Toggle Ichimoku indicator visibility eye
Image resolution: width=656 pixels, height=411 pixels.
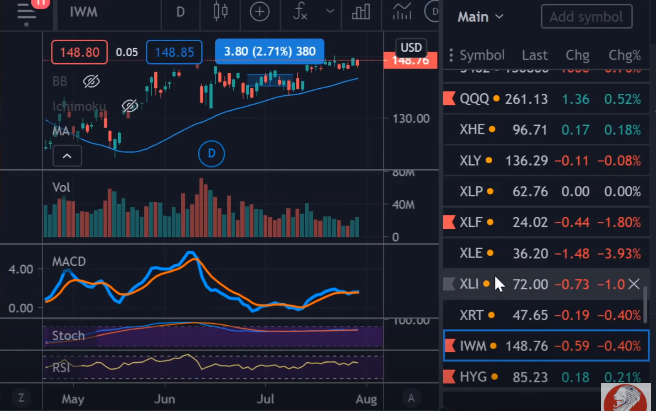click(130, 106)
